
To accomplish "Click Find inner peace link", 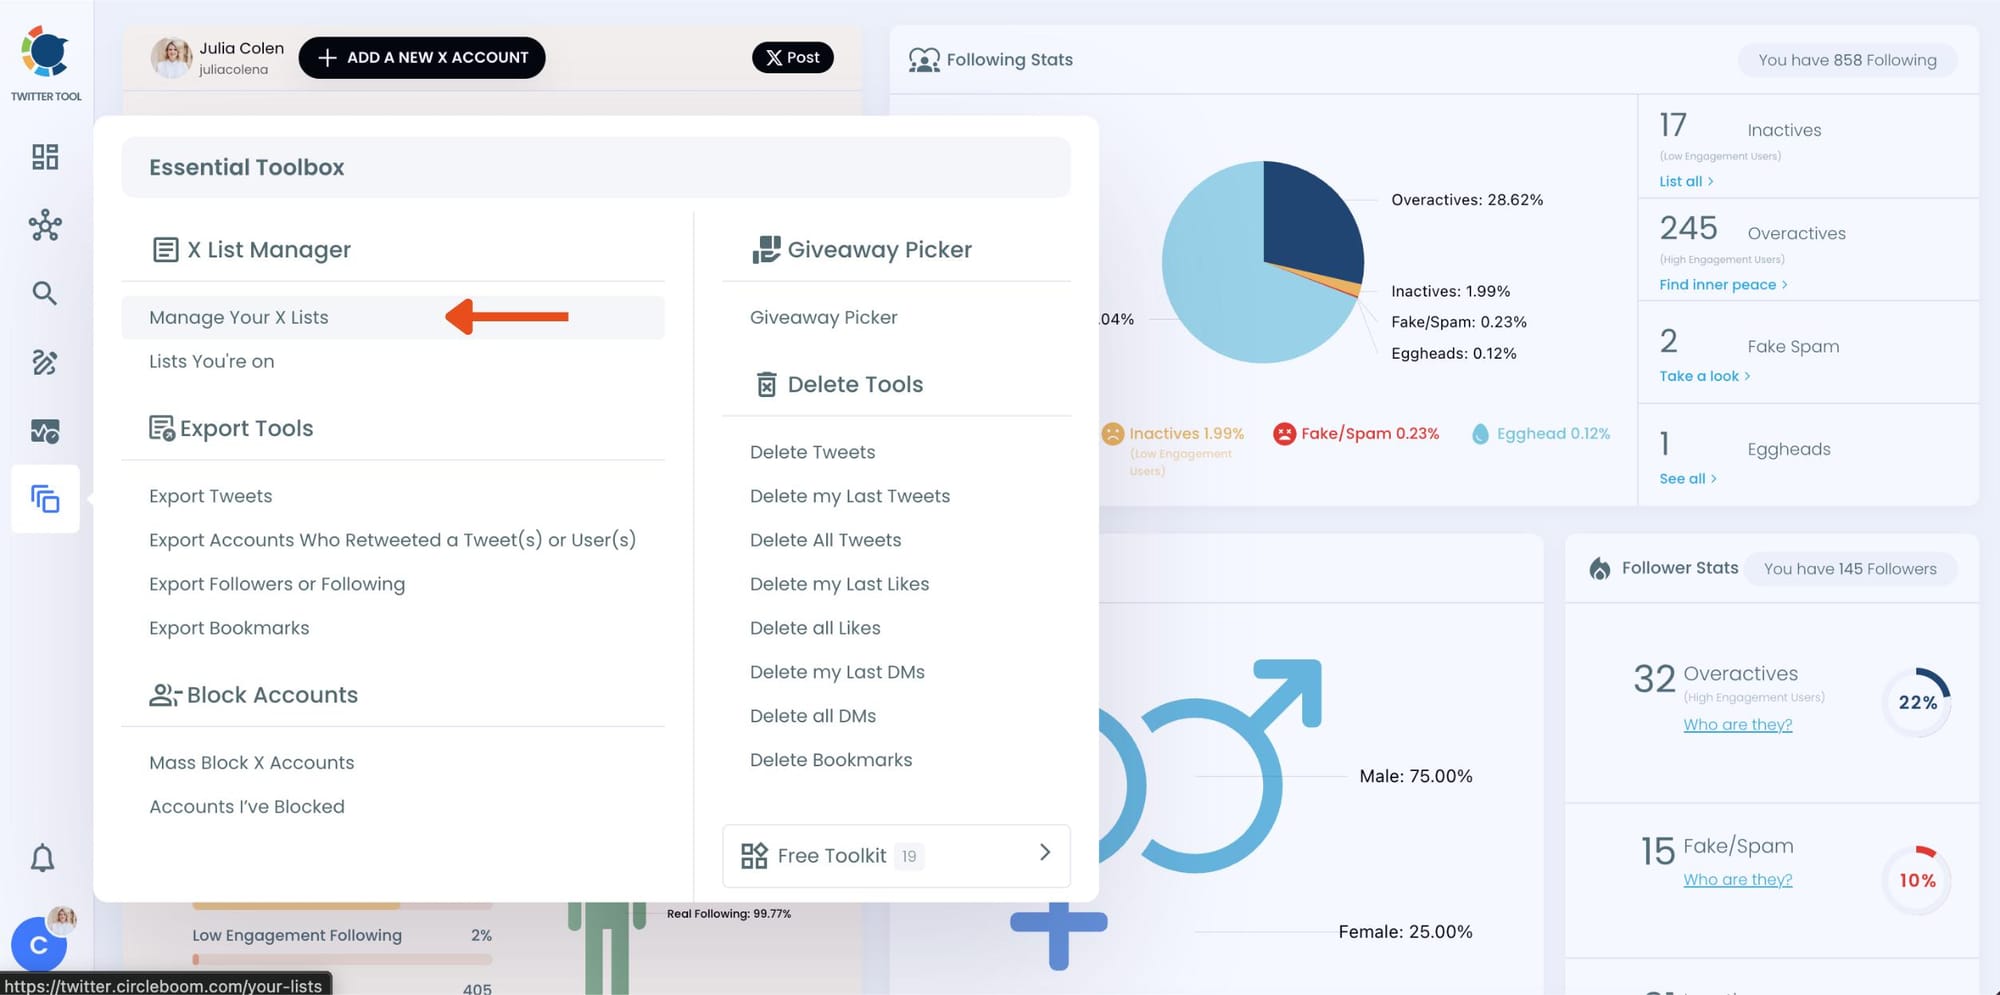I will (1723, 285).
